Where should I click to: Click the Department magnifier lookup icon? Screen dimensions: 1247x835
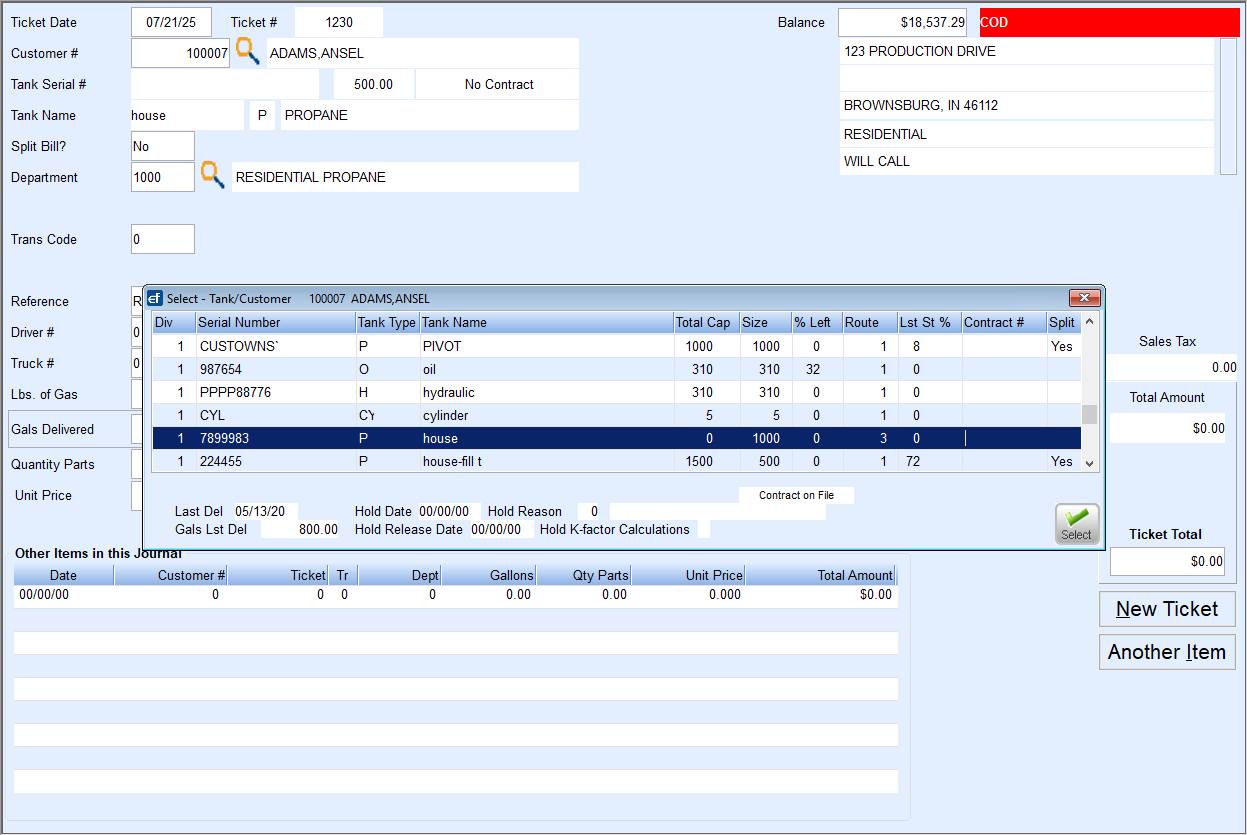[x=212, y=176]
